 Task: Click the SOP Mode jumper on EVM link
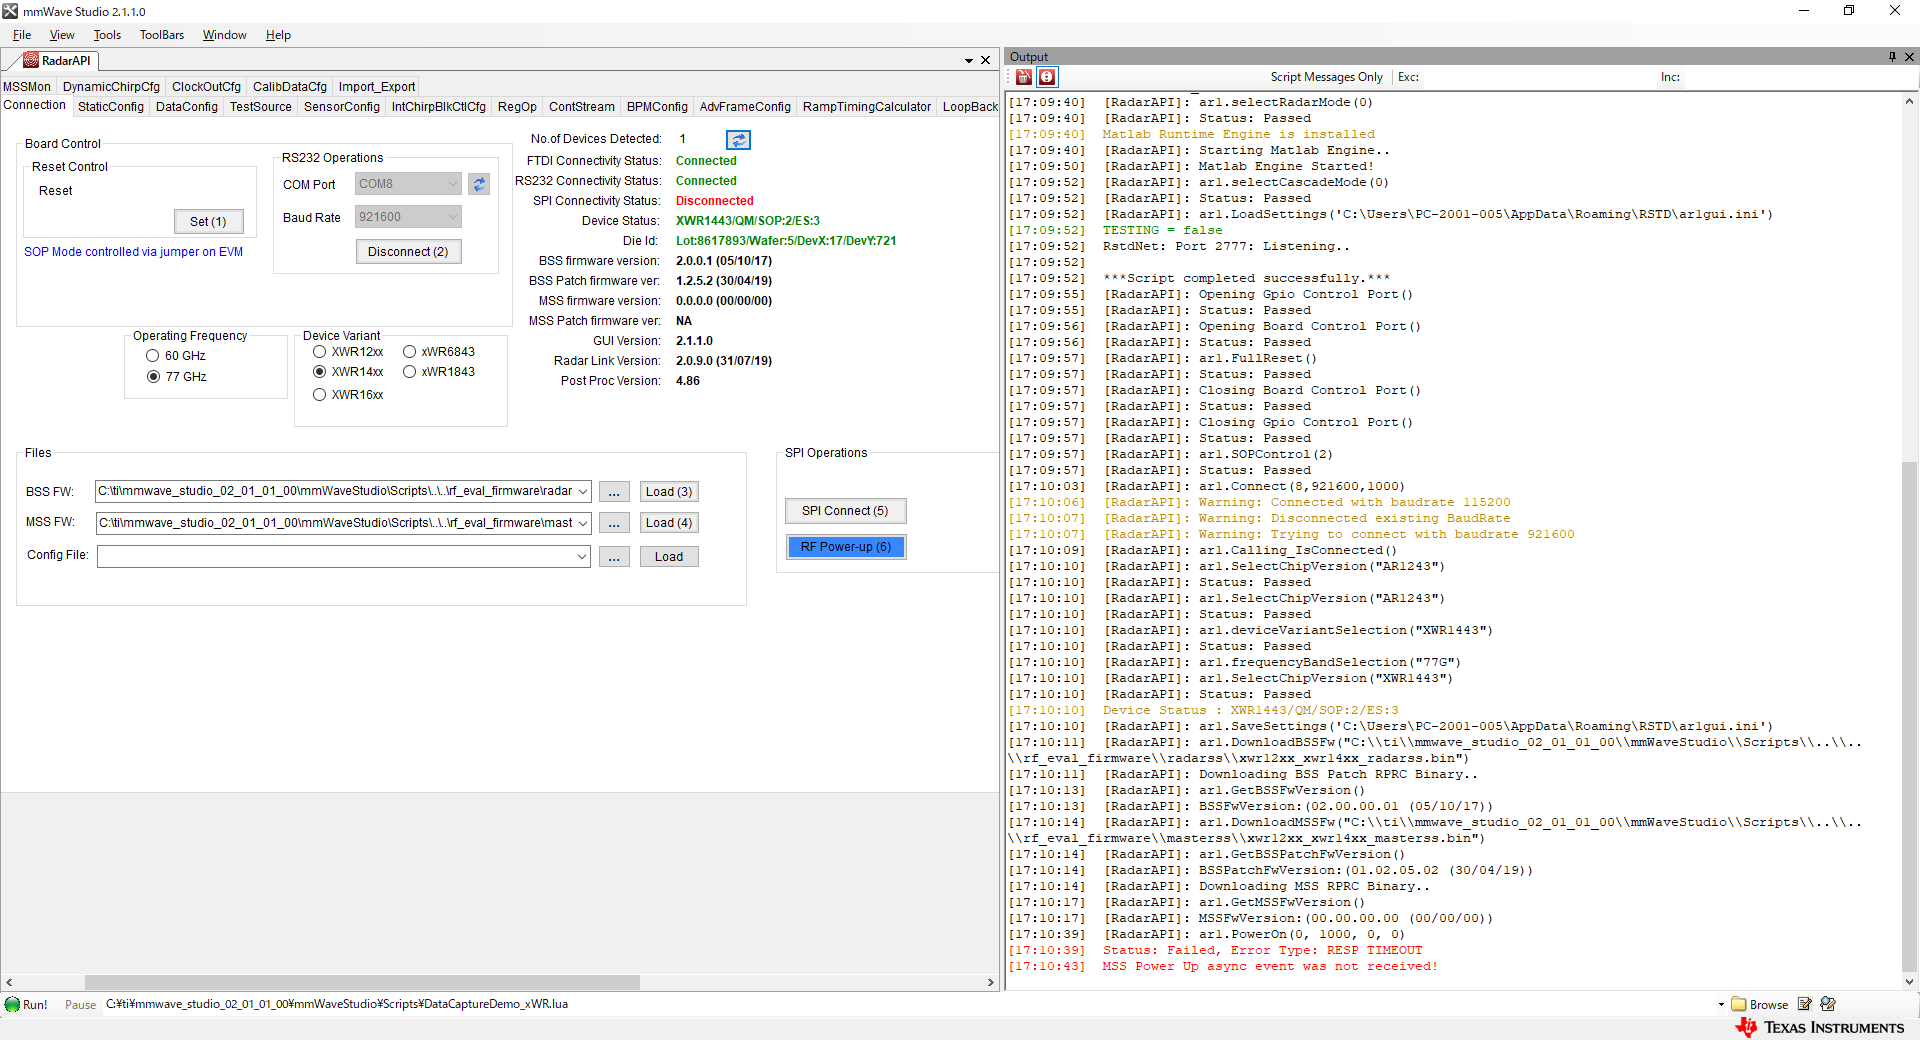134,252
